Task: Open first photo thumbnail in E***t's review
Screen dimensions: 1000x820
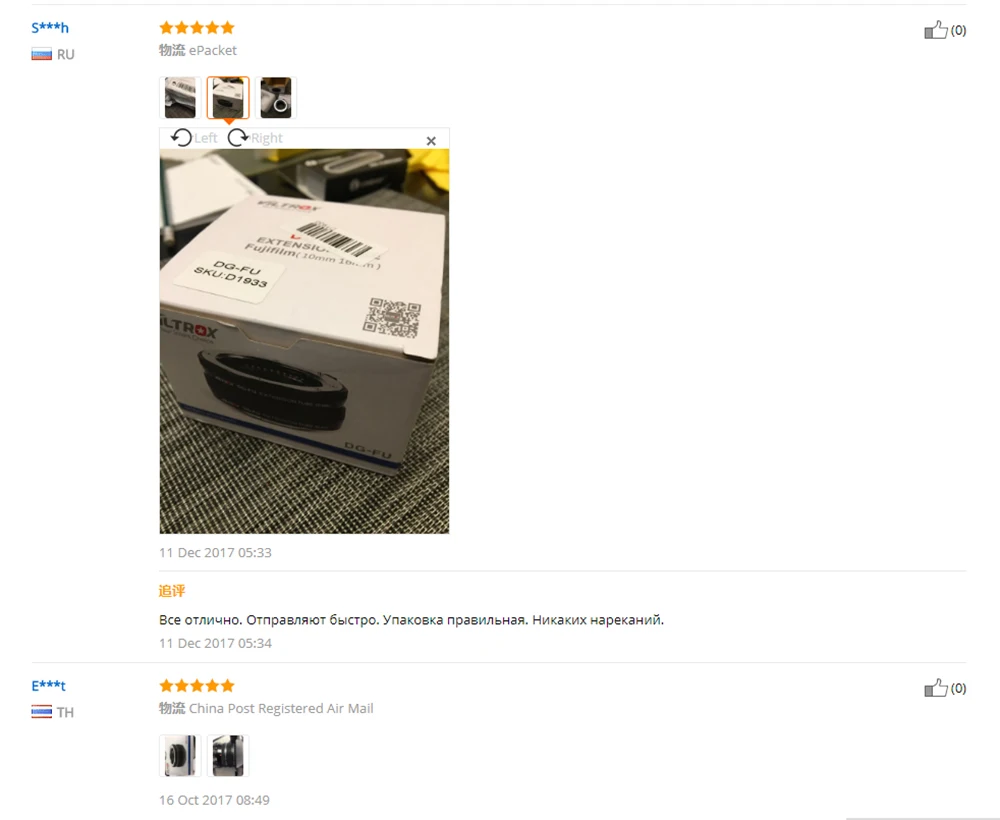Action: 180,756
